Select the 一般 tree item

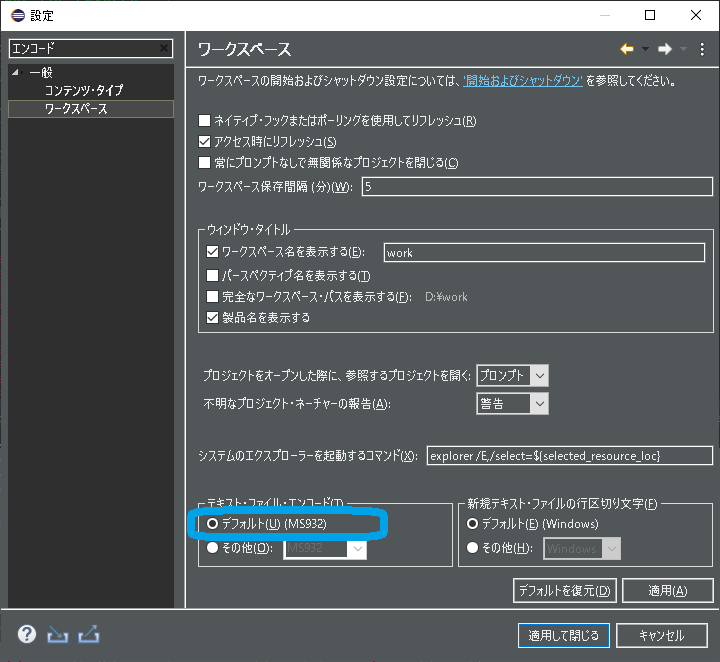pyautogui.click(x=41, y=72)
